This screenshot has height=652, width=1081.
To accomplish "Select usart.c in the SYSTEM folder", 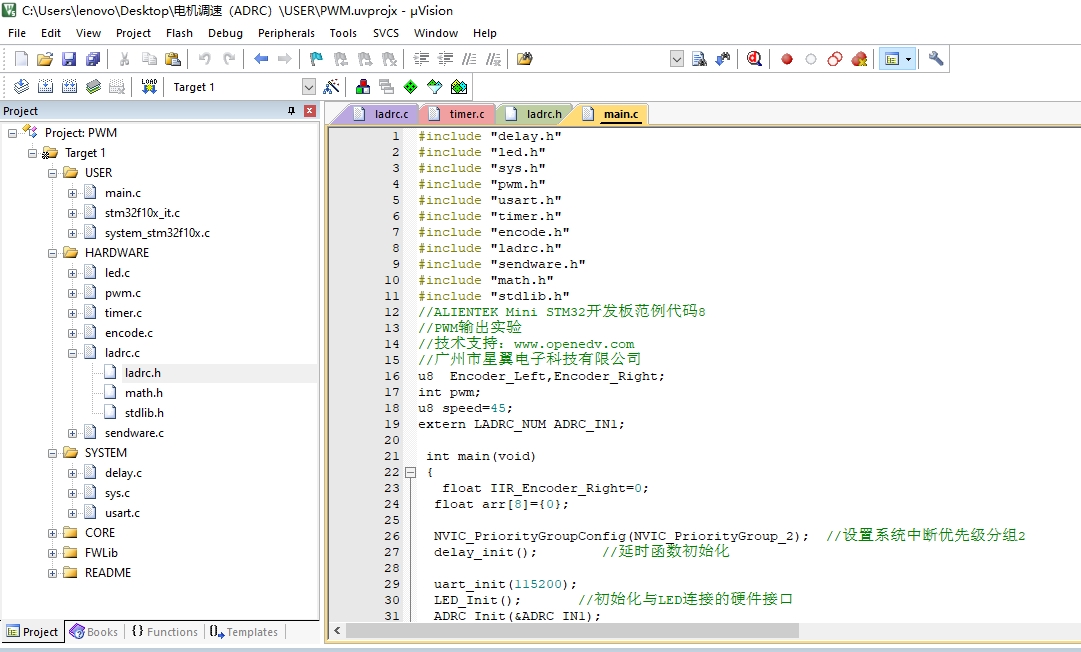I will coord(122,513).
